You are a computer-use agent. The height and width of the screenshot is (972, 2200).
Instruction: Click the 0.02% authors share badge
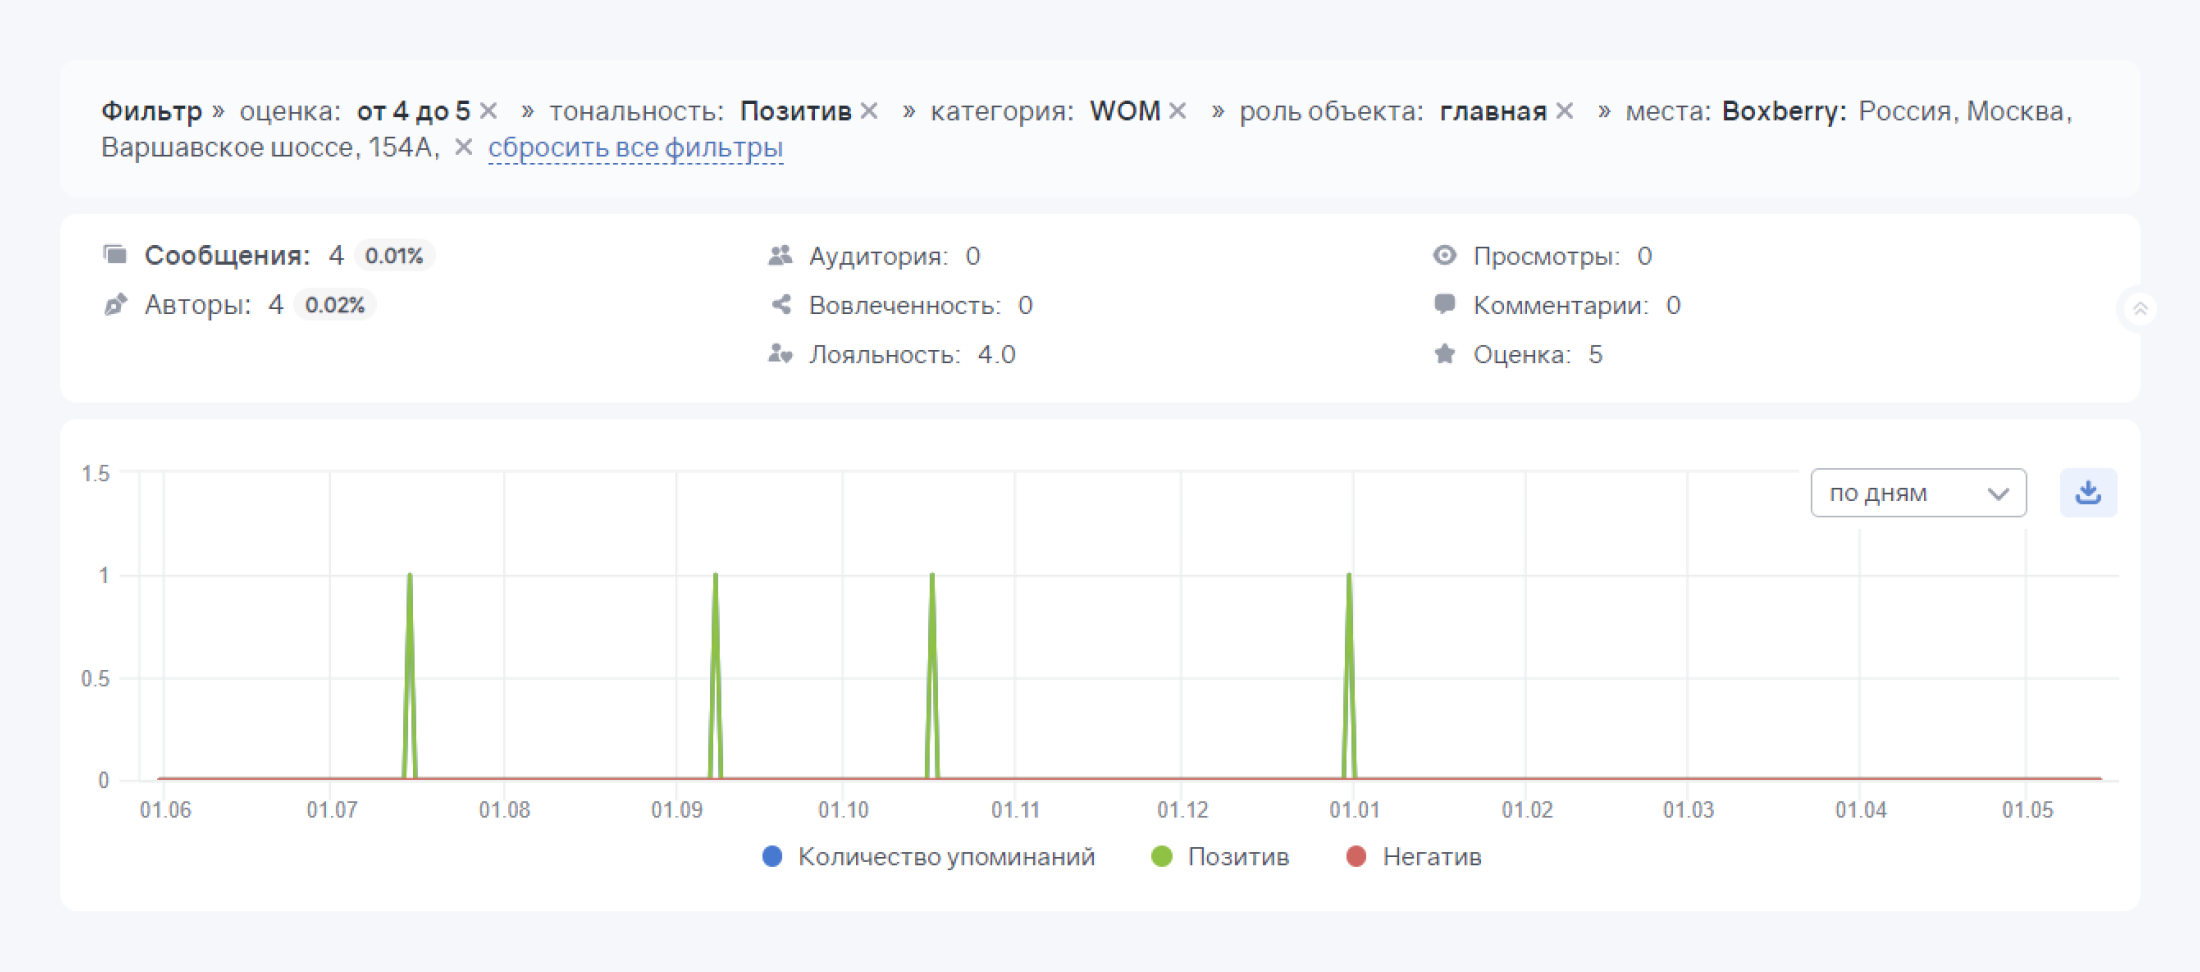point(335,305)
